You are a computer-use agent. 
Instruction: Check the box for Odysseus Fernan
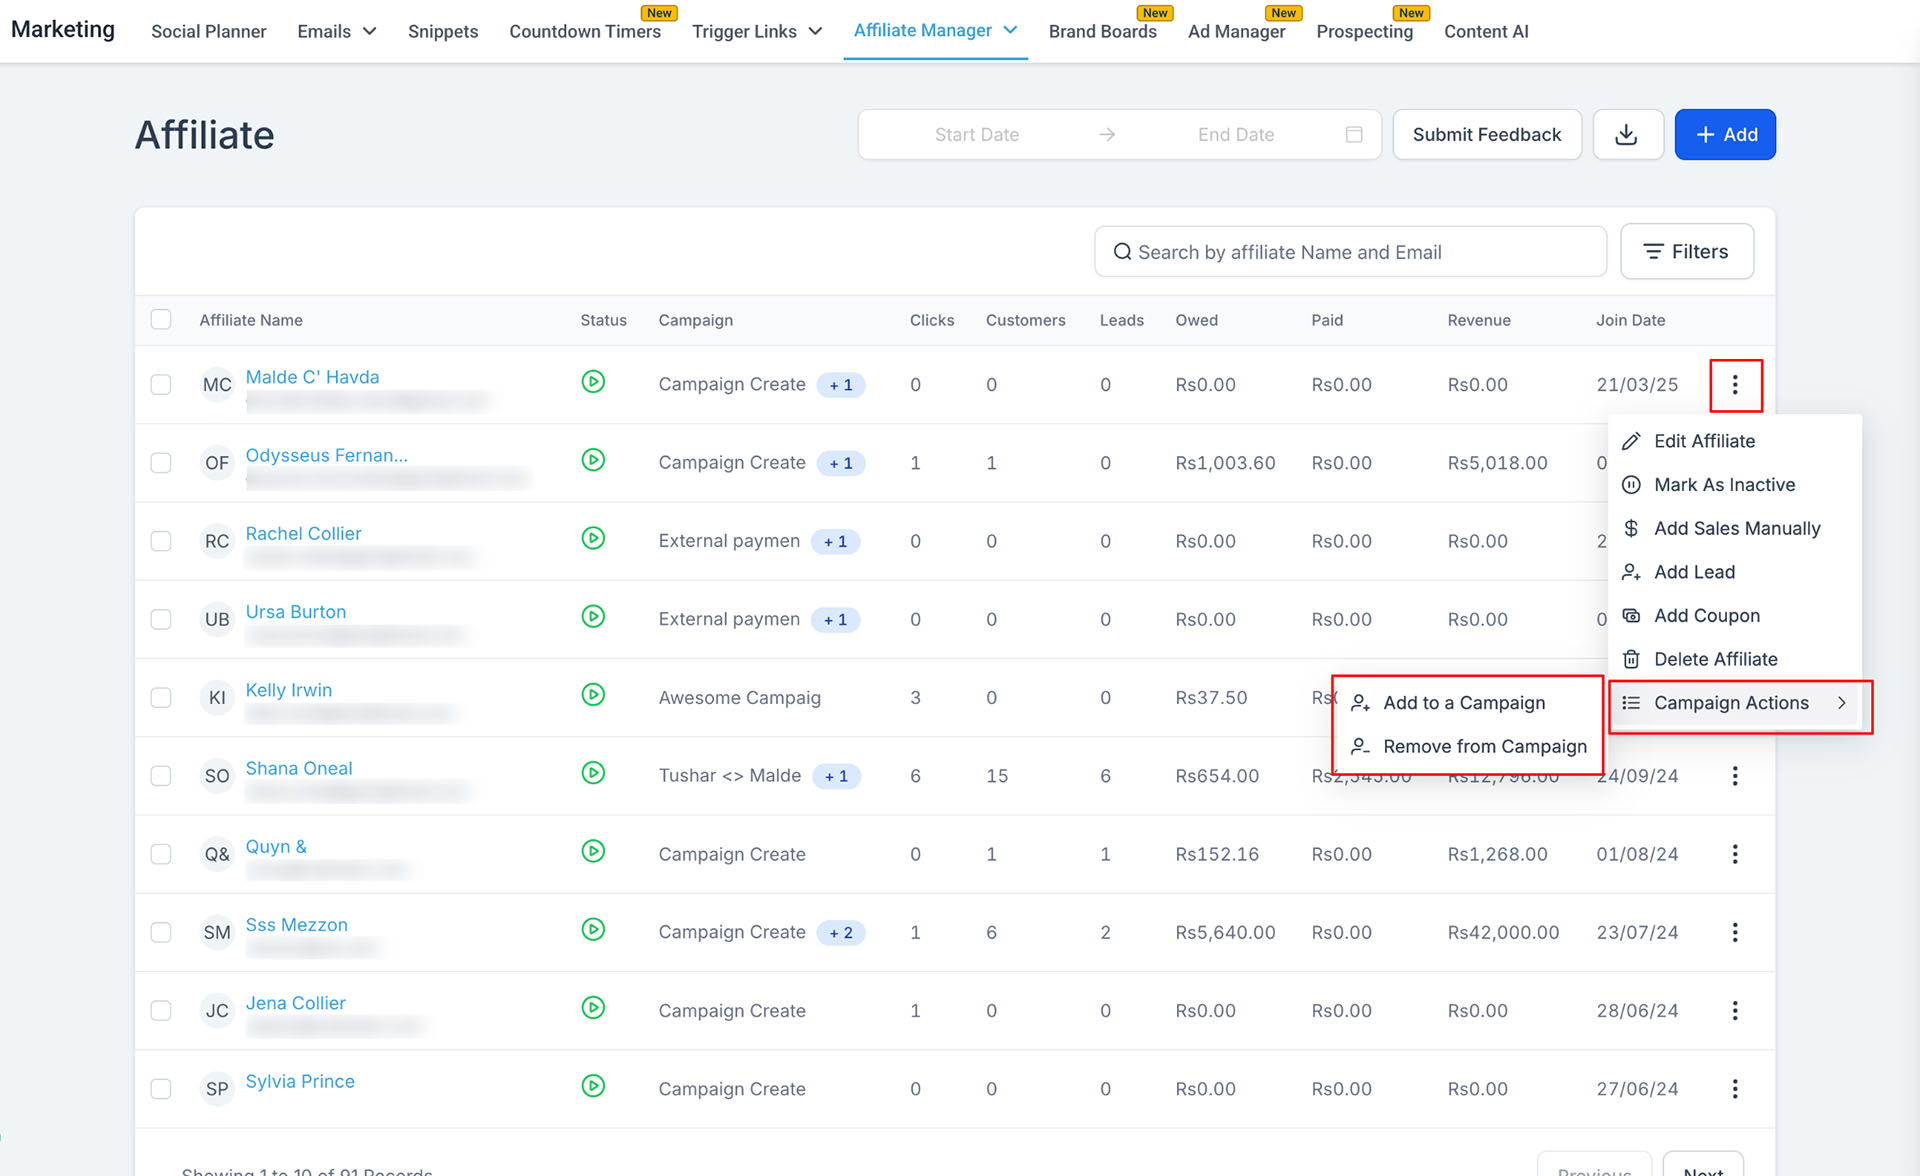pos(161,463)
